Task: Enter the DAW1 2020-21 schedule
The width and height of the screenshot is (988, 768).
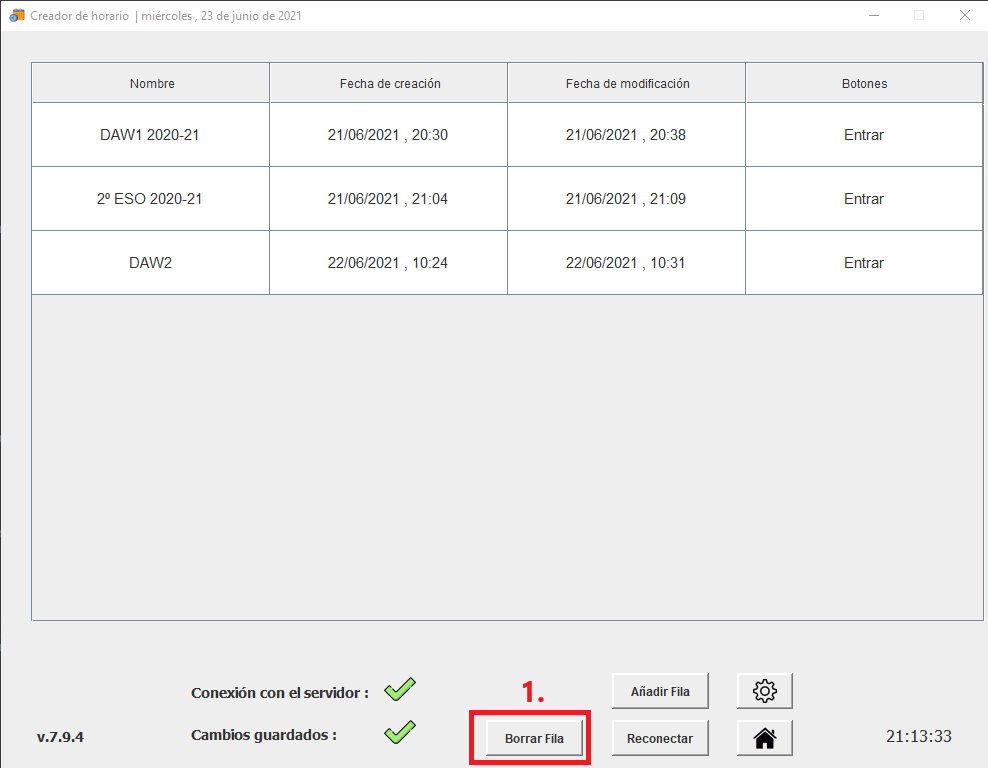Action: point(863,135)
